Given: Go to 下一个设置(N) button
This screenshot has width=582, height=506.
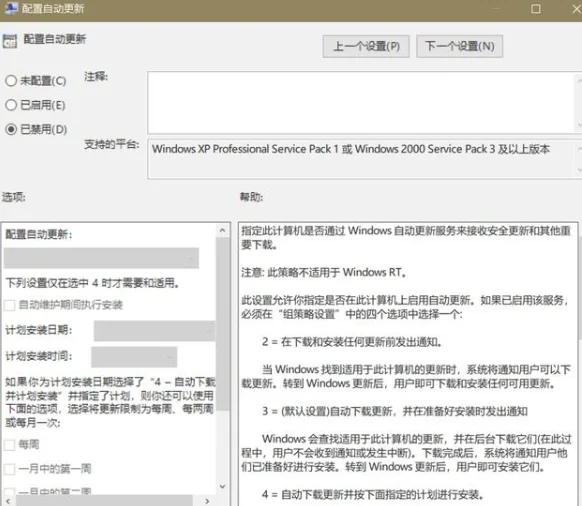Looking at the screenshot, I should point(460,46).
